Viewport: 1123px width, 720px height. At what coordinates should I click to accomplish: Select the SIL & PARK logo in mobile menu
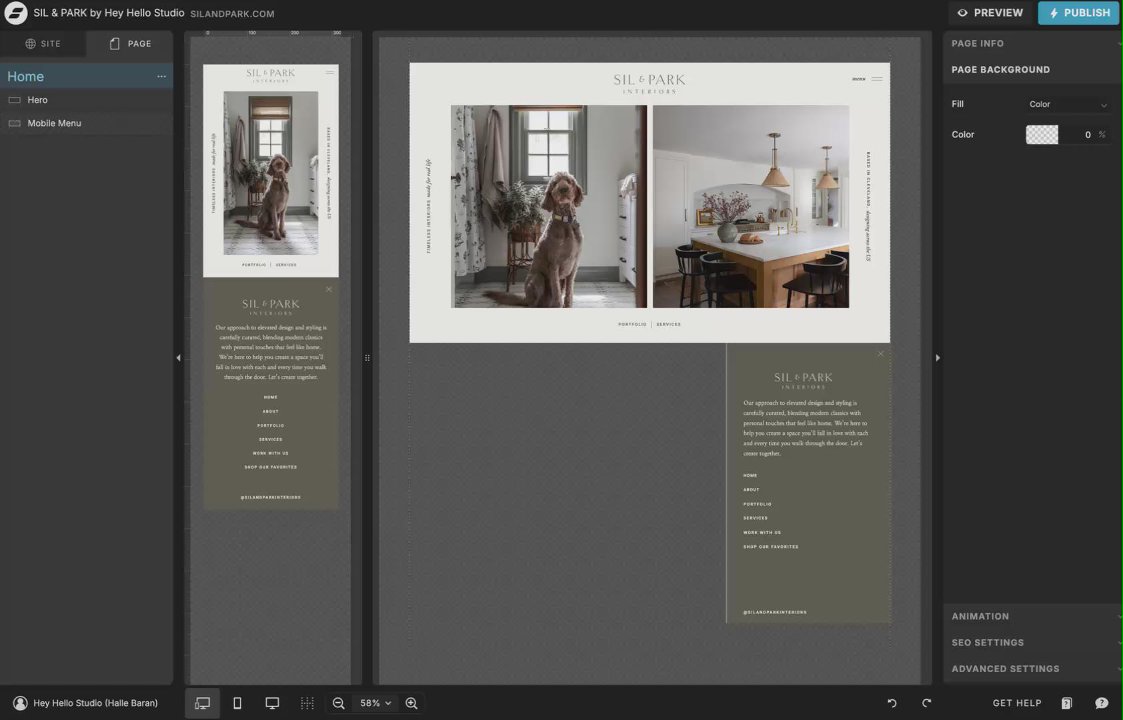[271, 307]
